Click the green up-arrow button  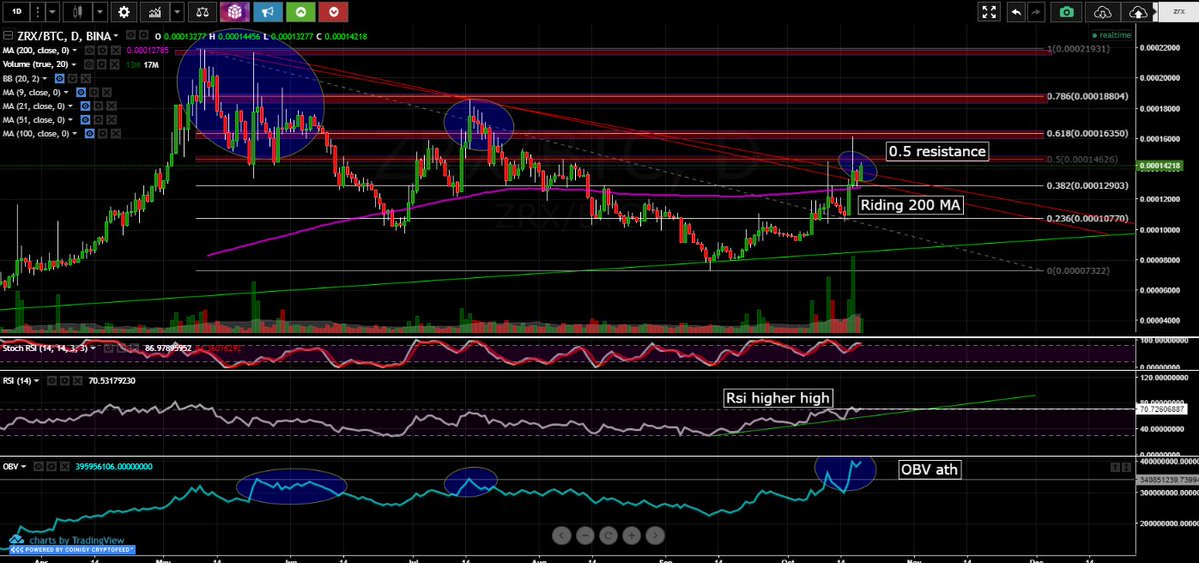coord(301,11)
